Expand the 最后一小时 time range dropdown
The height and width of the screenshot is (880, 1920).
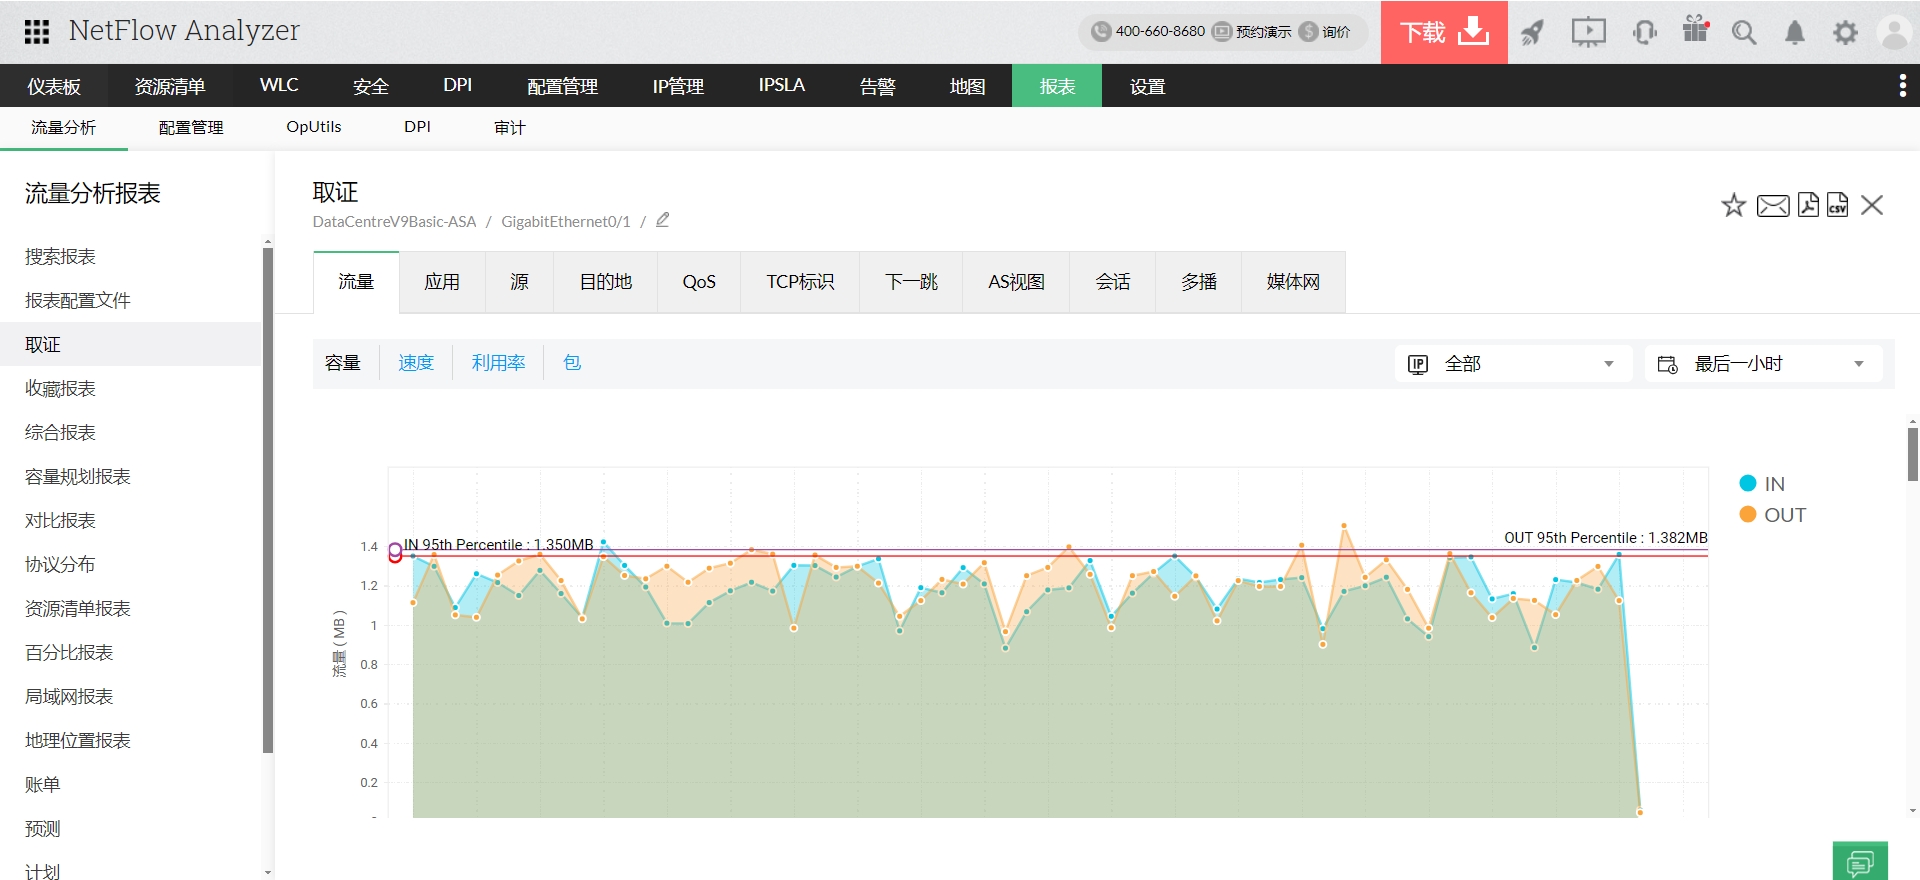(1762, 364)
